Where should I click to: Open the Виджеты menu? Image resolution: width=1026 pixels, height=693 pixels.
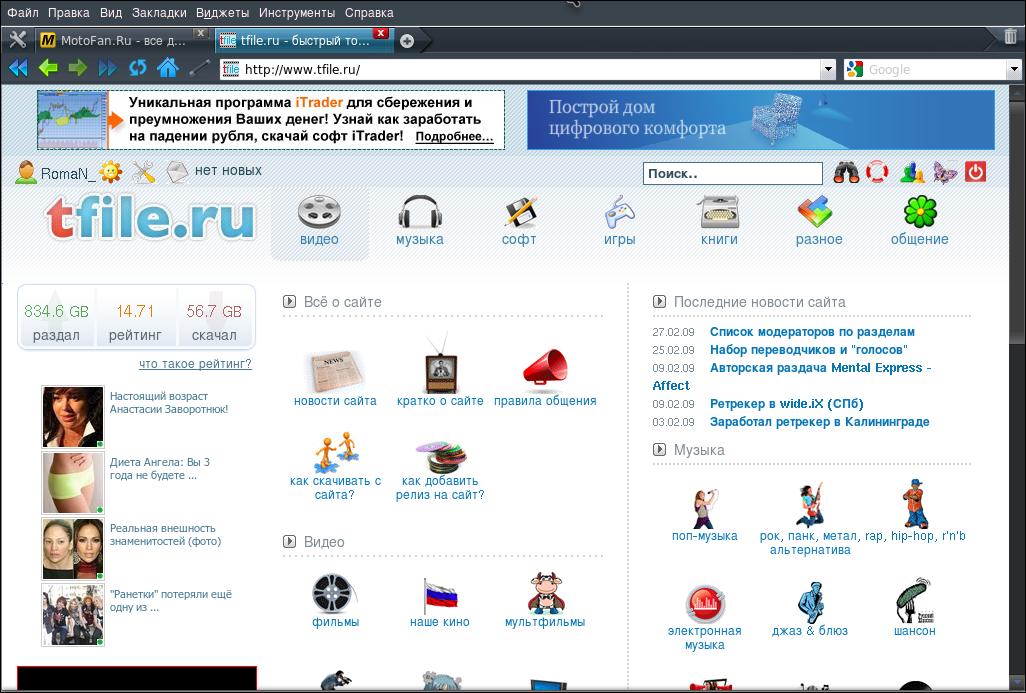(x=222, y=12)
